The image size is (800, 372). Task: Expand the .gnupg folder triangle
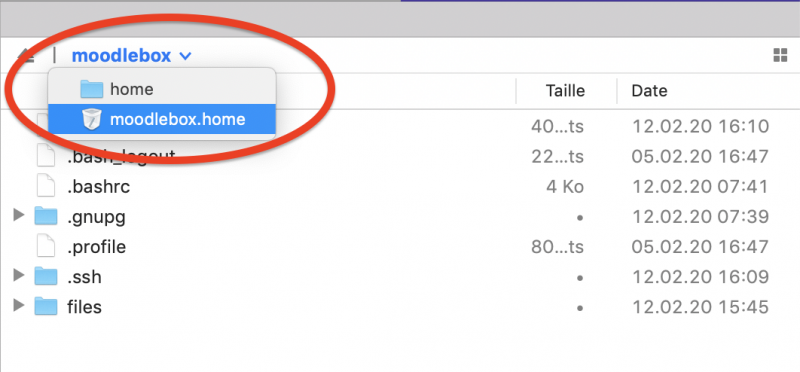[19, 215]
